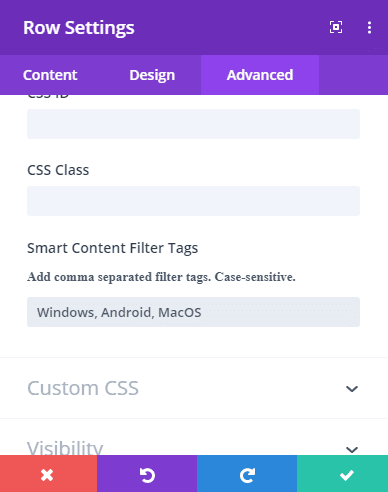Click the CSS ID input field
The width and height of the screenshot is (388, 492).
[193, 124]
